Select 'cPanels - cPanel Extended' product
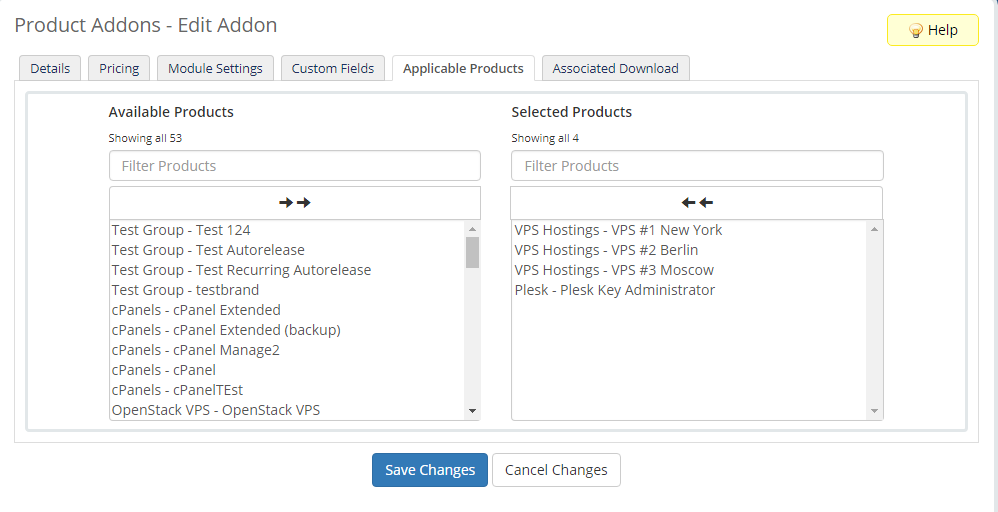The width and height of the screenshot is (998, 512). pos(288,310)
